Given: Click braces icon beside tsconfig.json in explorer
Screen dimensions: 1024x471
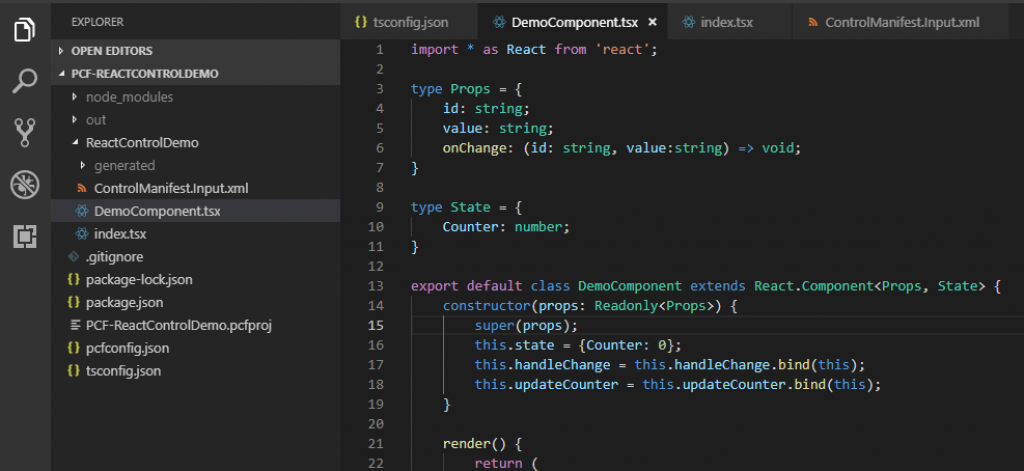Looking at the screenshot, I should coord(74,371).
